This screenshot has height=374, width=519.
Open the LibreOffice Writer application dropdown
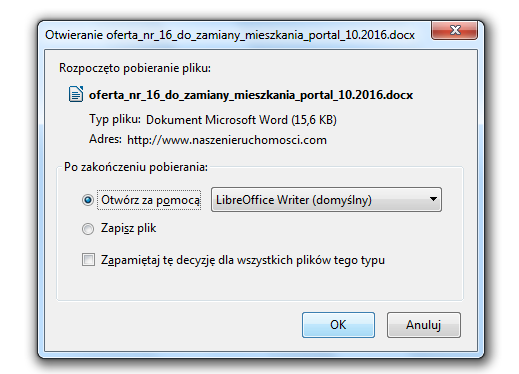point(326,200)
